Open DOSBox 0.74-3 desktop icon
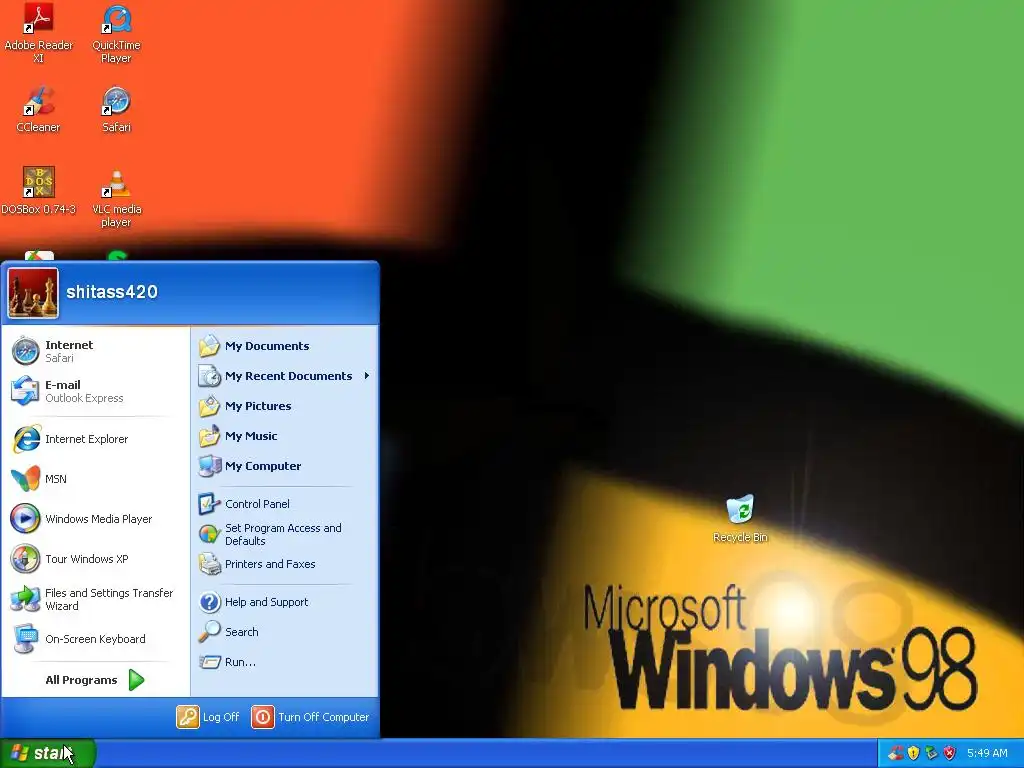The width and height of the screenshot is (1024, 768). point(39,190)
